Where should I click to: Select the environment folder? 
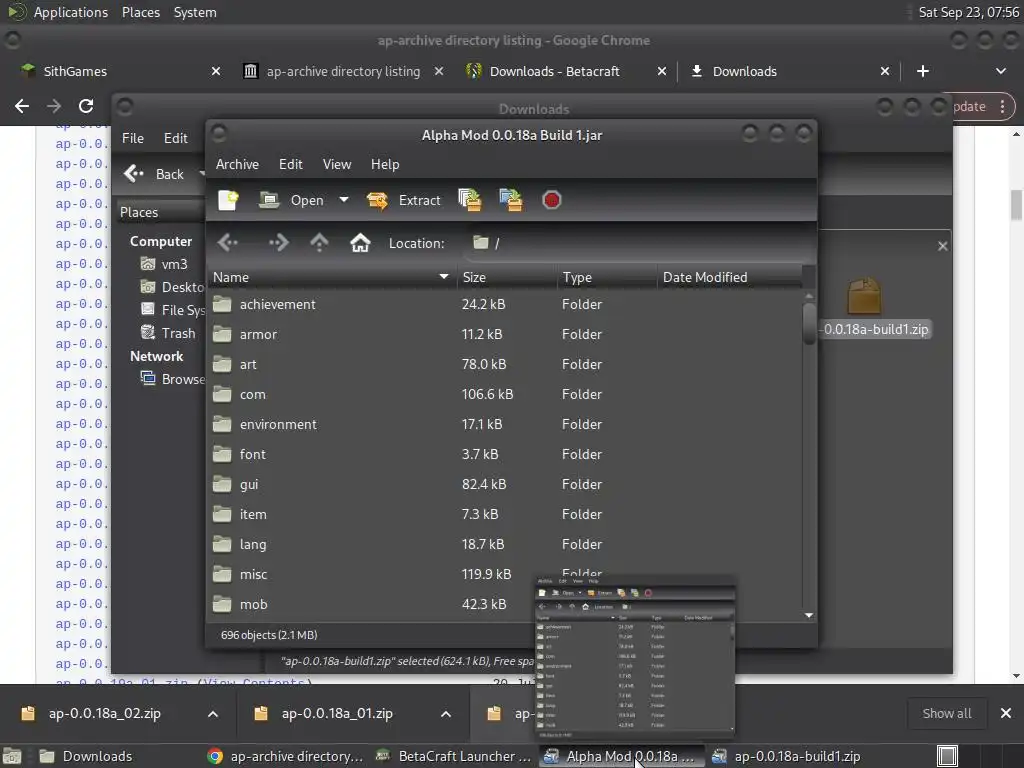click(x=504, y=424)
